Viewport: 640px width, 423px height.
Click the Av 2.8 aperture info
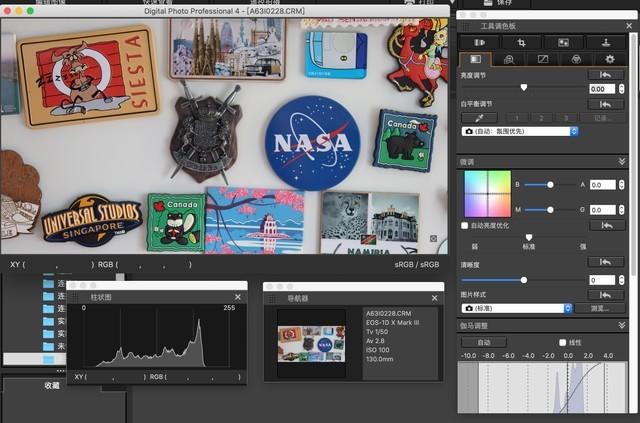[x=375, y=341]
